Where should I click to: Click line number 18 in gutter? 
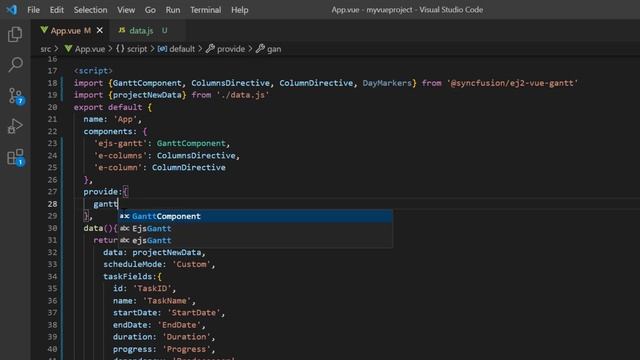tap(52, 83)
